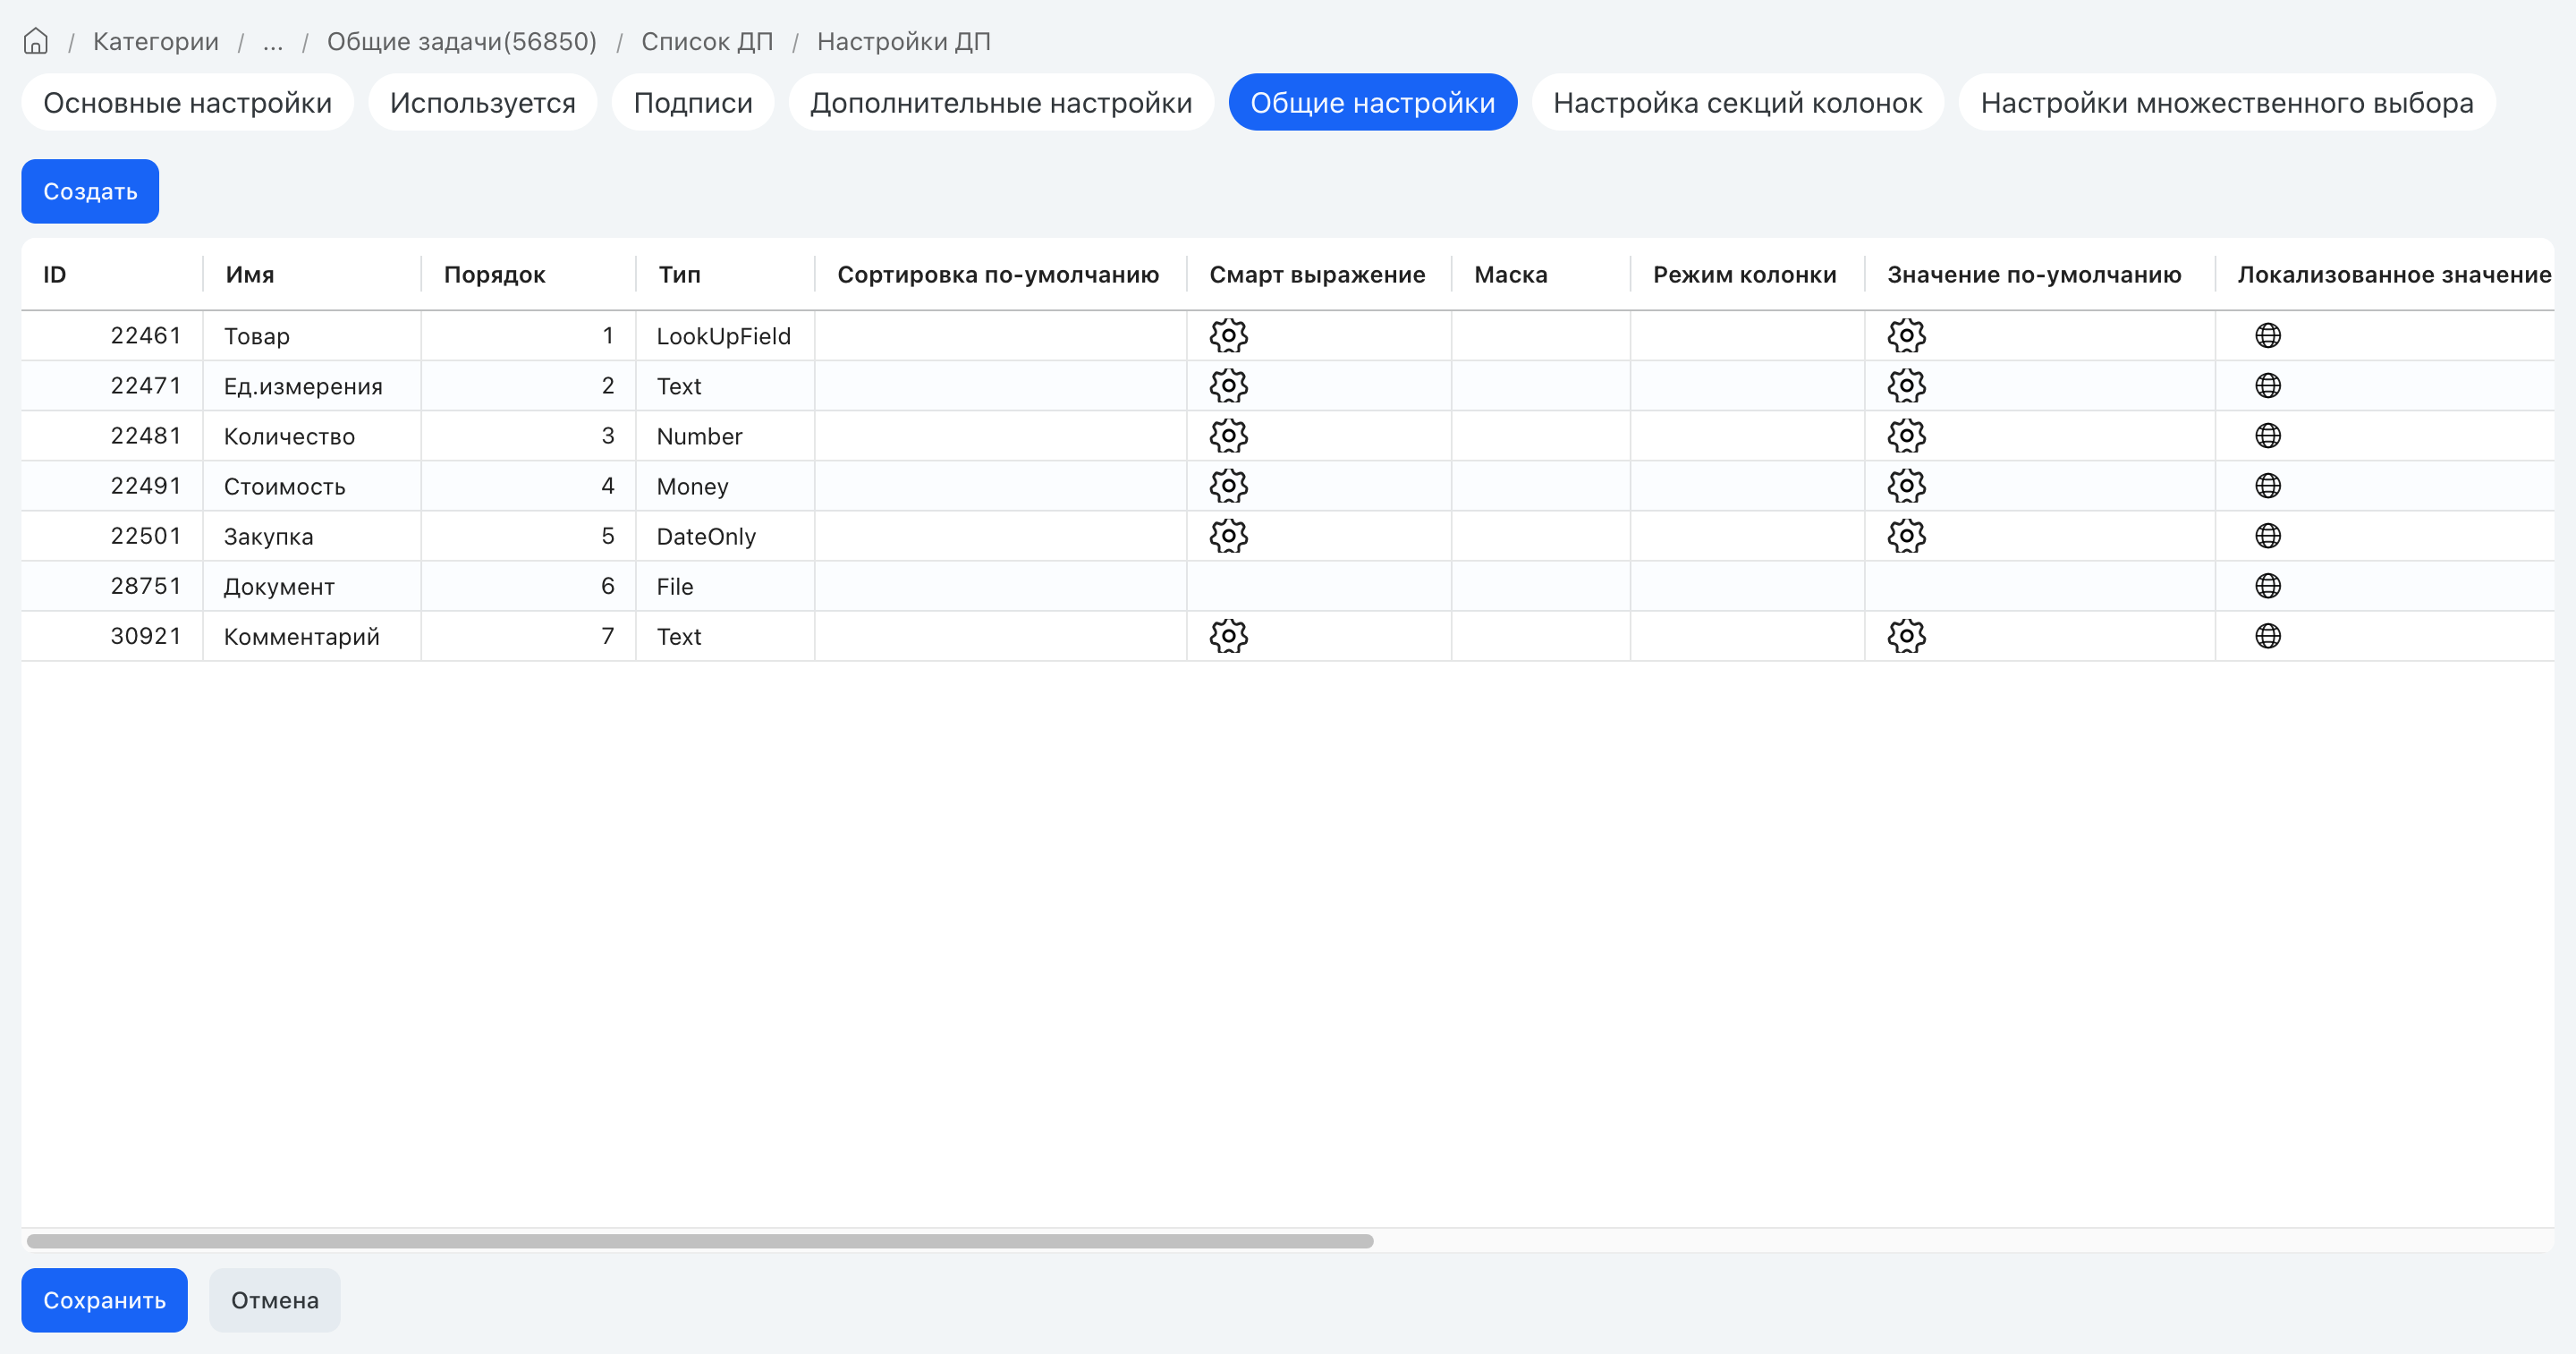The height and width of the screenshot is (1354, 2576).
Task: Click the Отмена button
Action: (x=274, y=1300)
